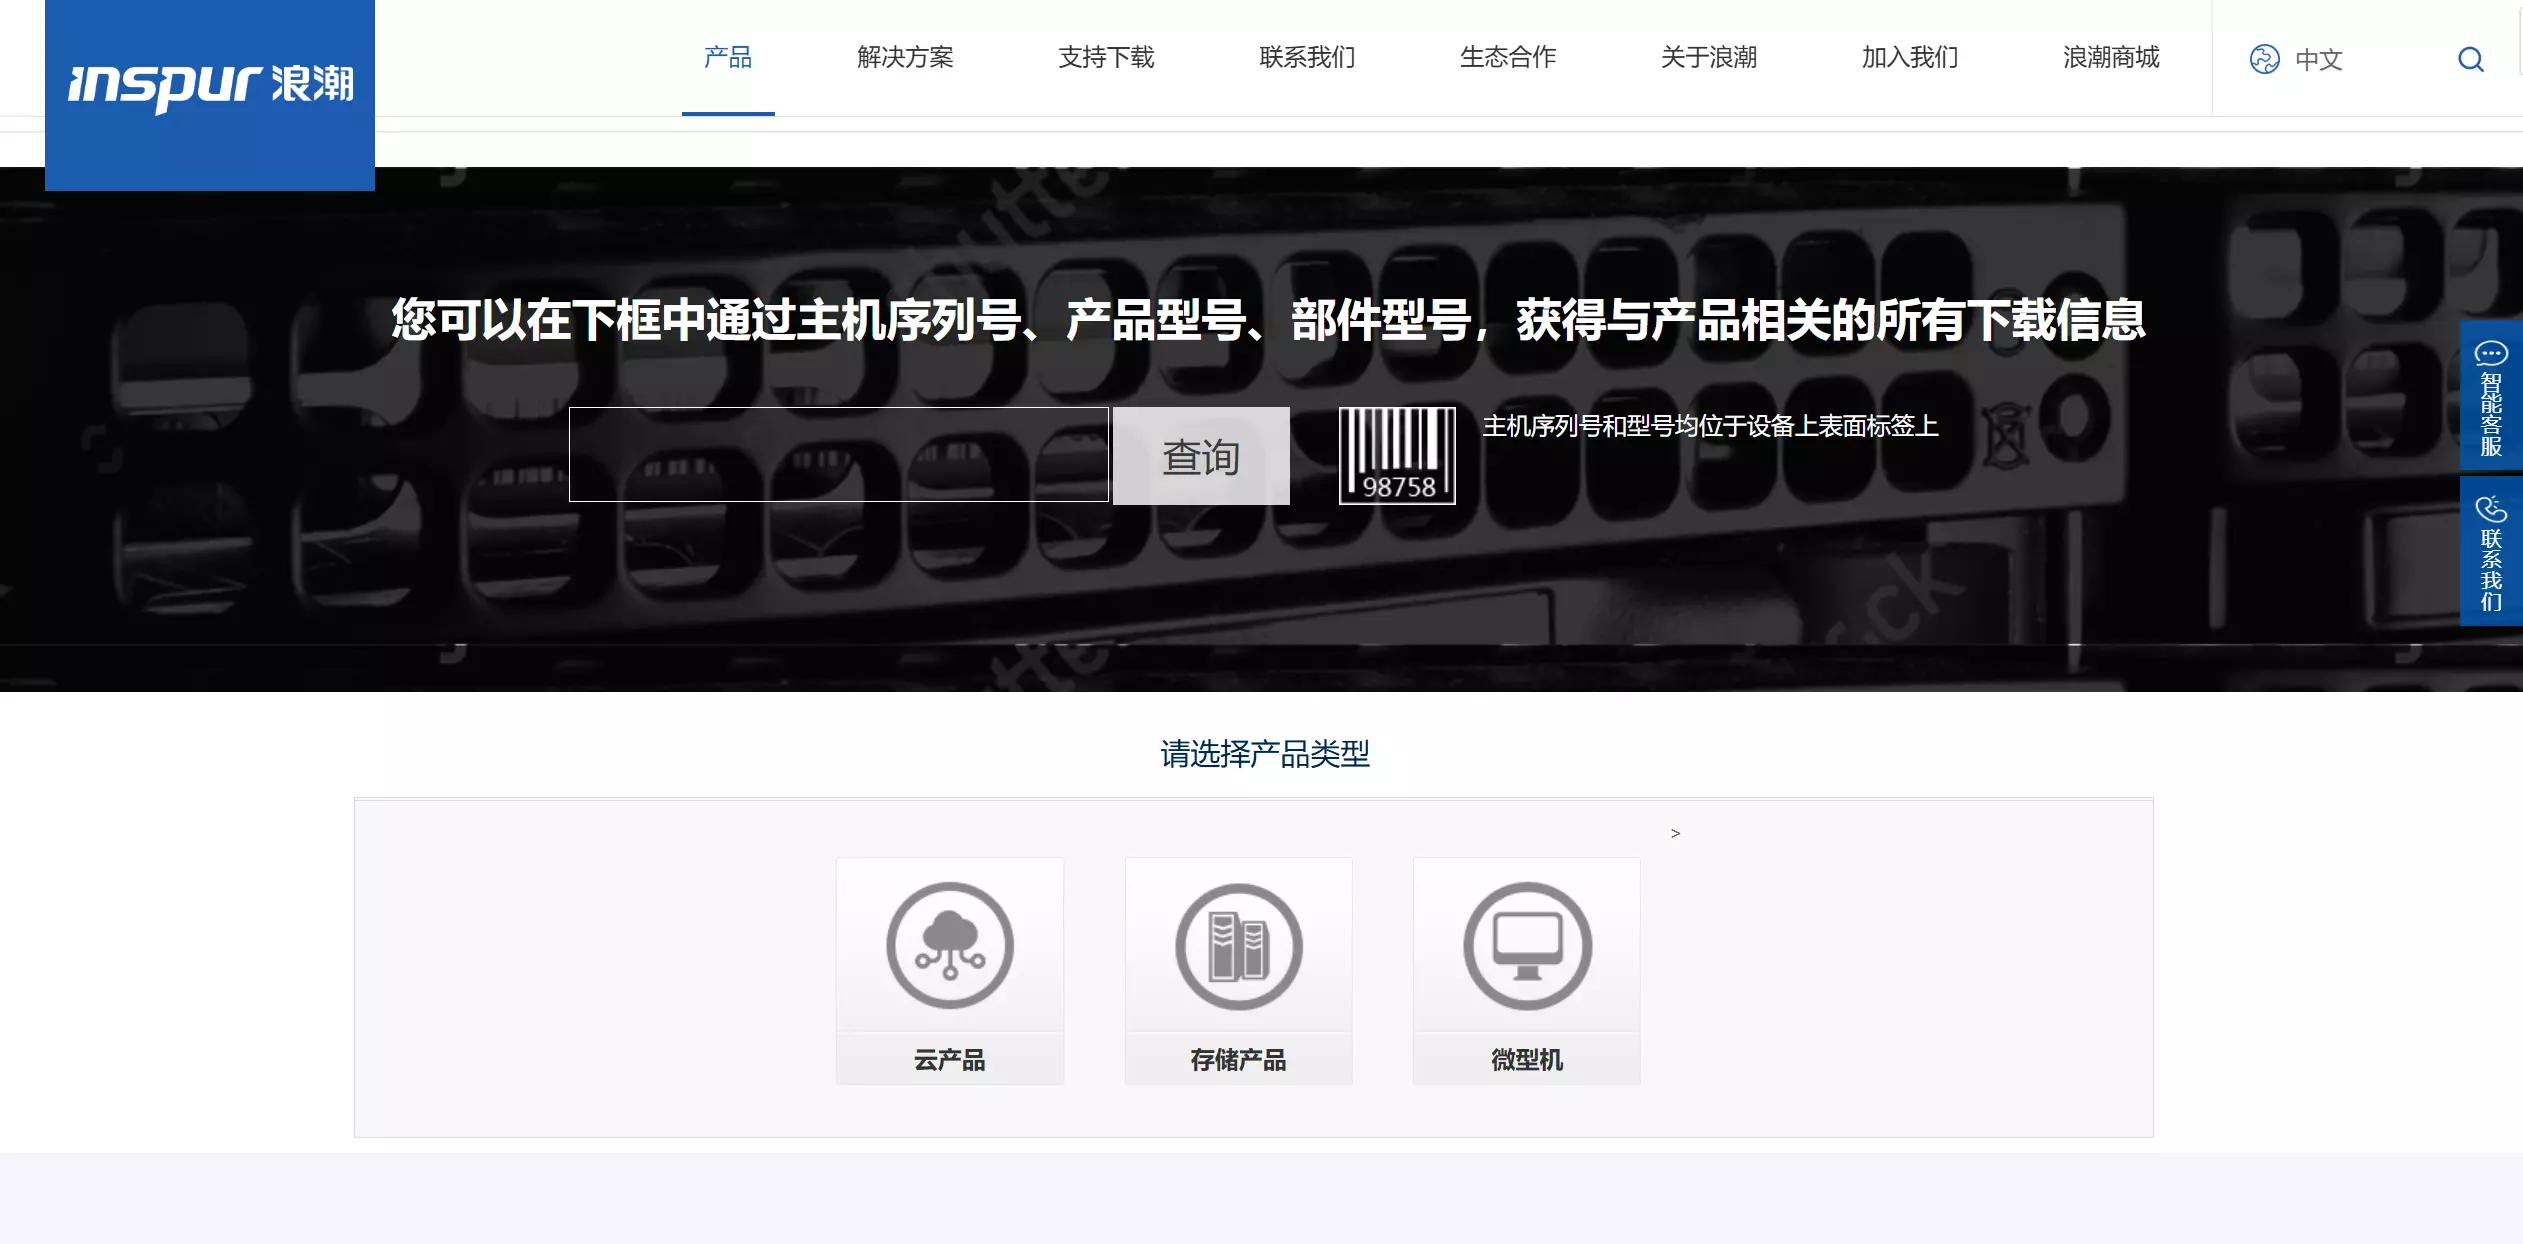Open the 支持下载 menu
Screen dimensions: 2523x1244
tap(1106, 58)
